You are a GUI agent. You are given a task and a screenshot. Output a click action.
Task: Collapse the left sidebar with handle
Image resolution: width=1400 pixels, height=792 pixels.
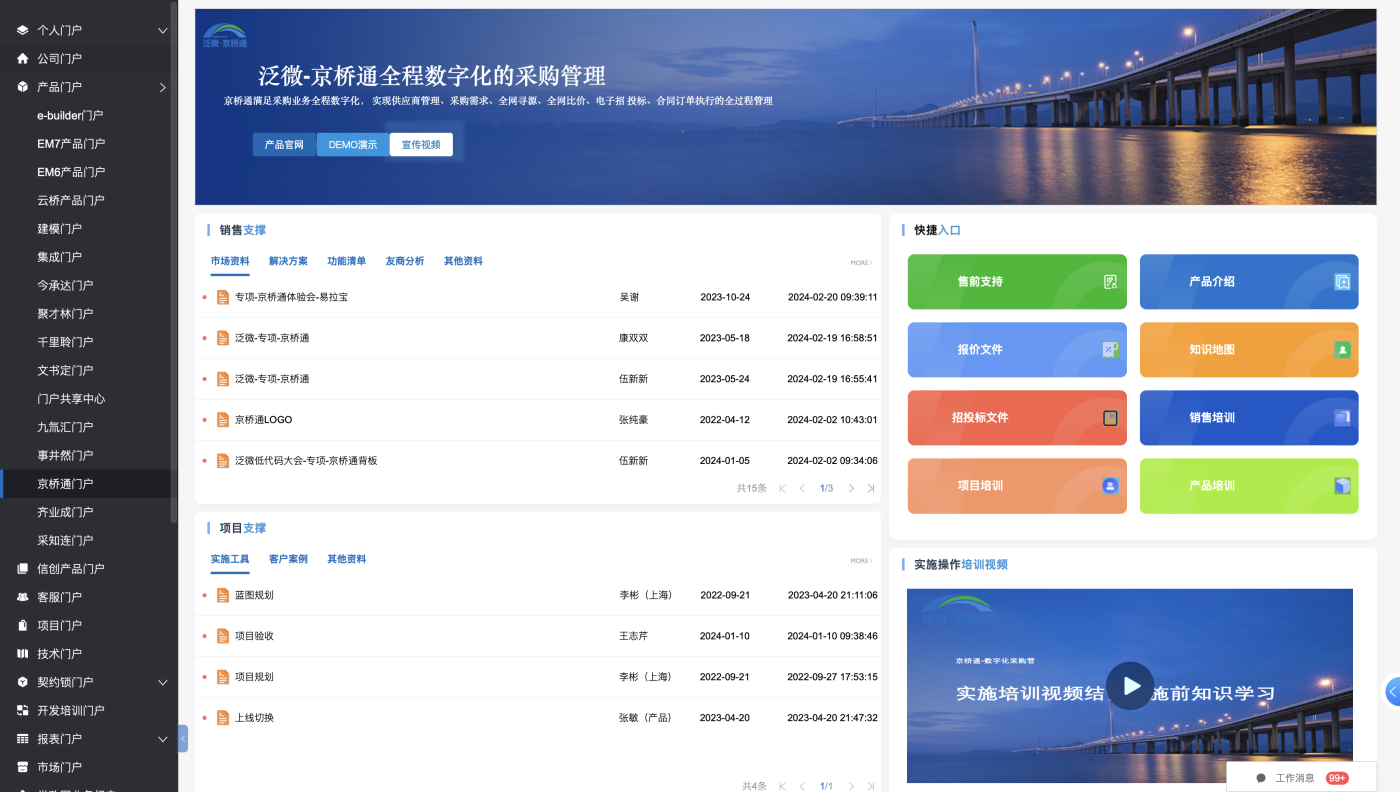click(183, 738)
